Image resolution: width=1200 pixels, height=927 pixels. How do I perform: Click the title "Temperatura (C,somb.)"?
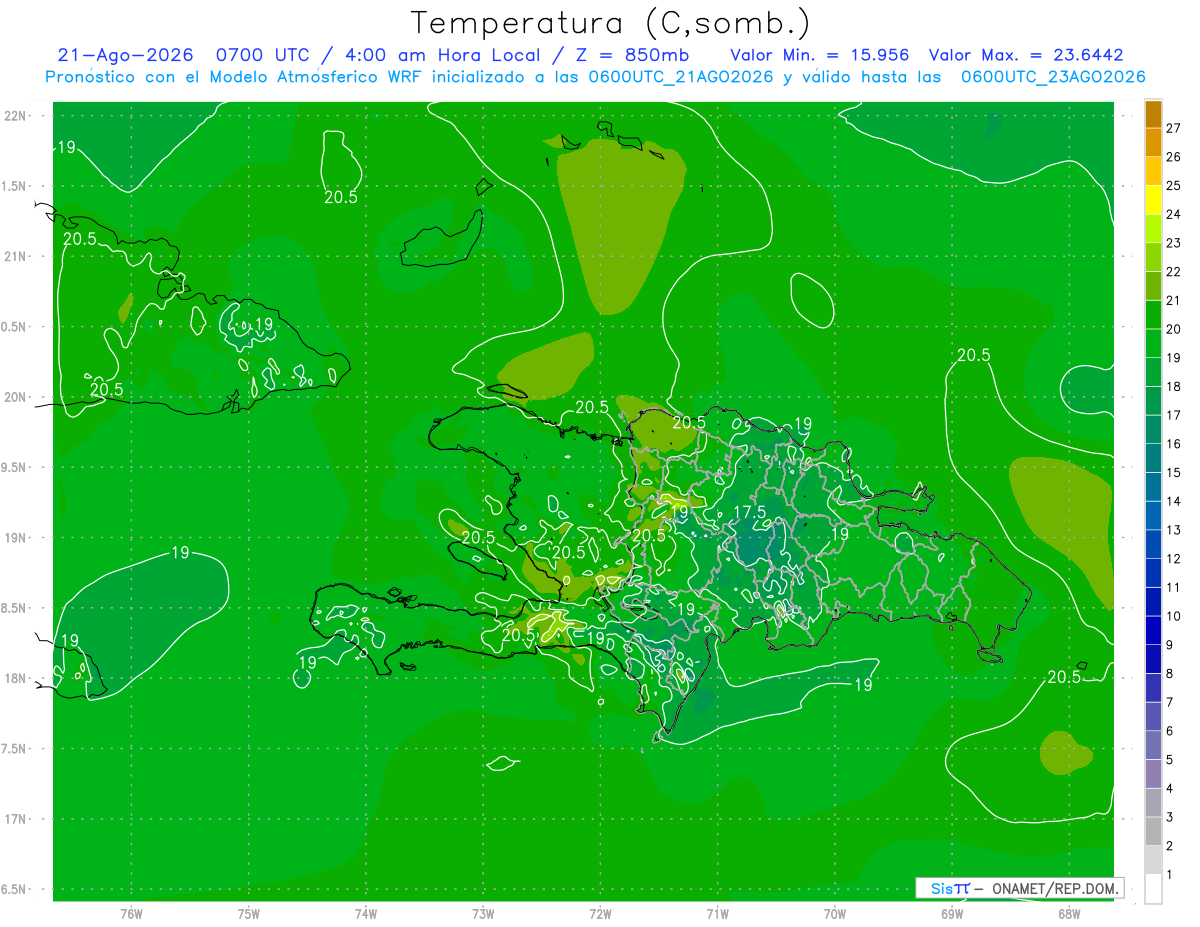[x=610, y=23]
